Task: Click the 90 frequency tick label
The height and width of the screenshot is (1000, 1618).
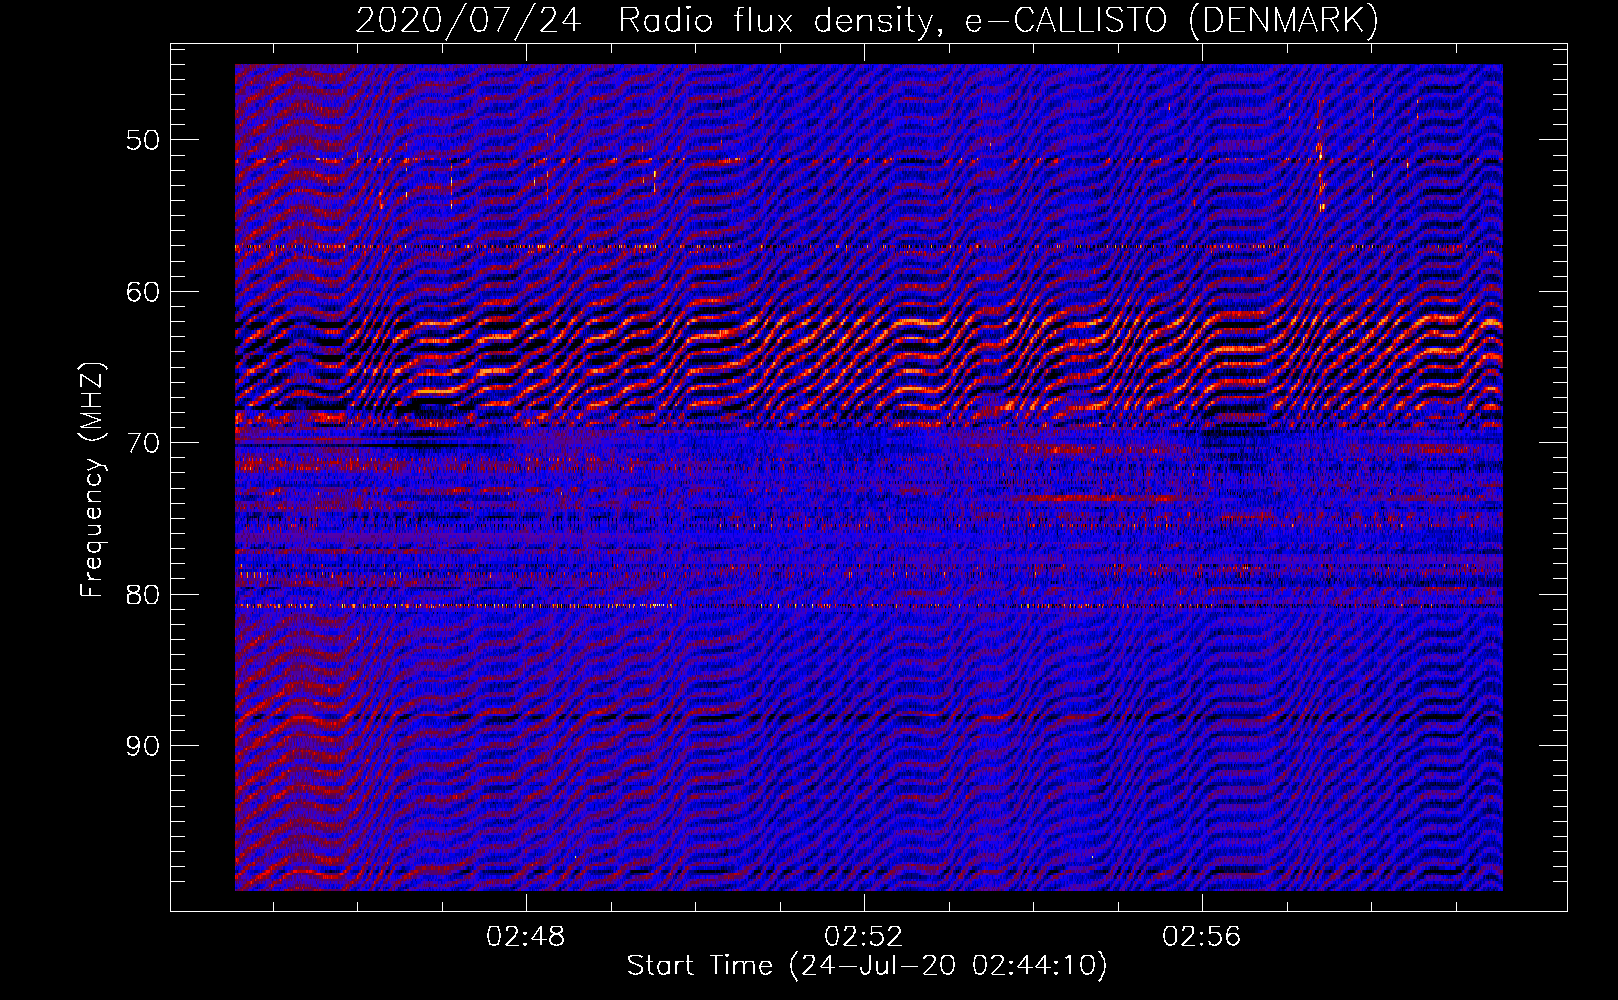Action: tap(143, 746)
